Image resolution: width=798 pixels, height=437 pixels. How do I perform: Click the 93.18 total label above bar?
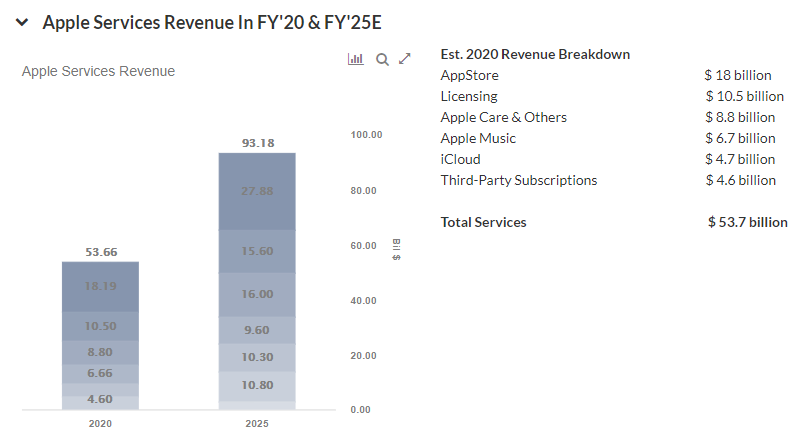pos(257,143)
